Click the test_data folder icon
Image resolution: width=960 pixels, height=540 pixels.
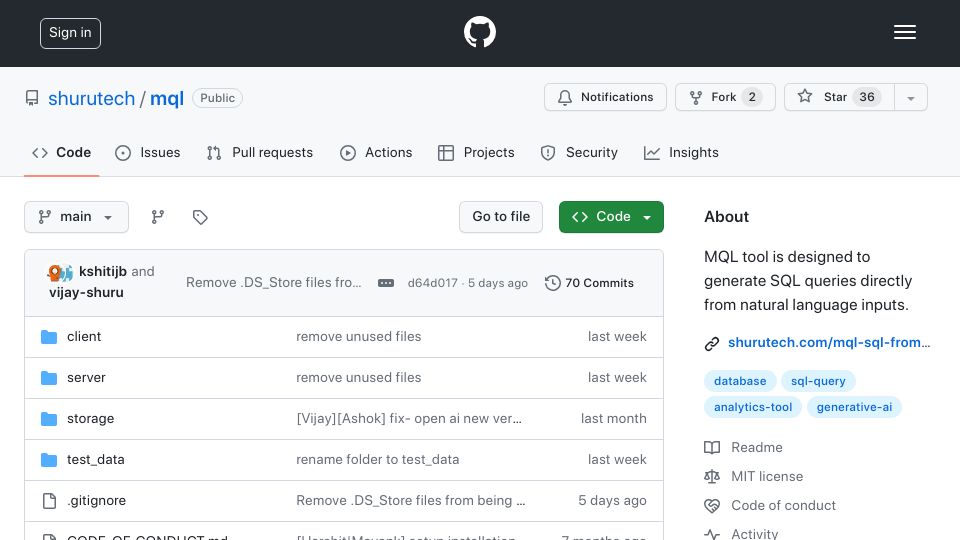pyautogui.click(x=49, y=460)
